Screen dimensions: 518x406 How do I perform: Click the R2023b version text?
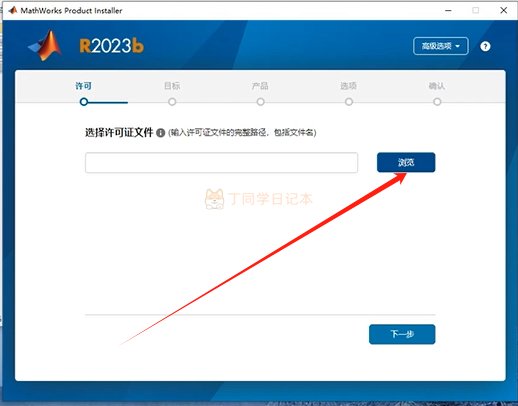click(112, 46)
